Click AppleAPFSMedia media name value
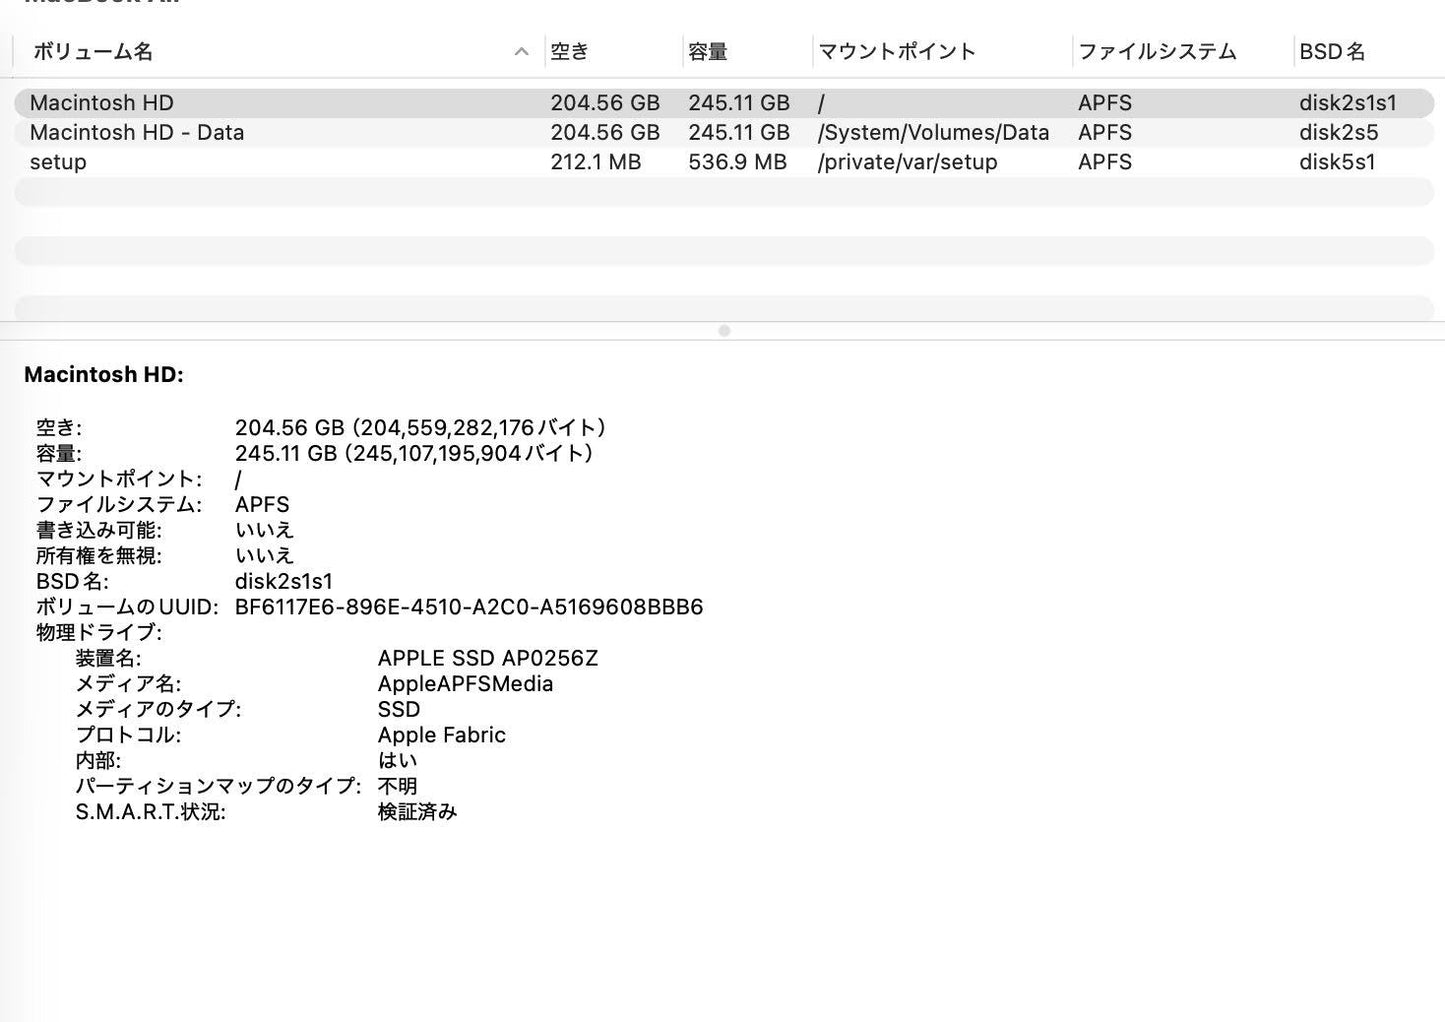Image resolution: width=1445 pixels, height=1022 pixels. [465, 684]
